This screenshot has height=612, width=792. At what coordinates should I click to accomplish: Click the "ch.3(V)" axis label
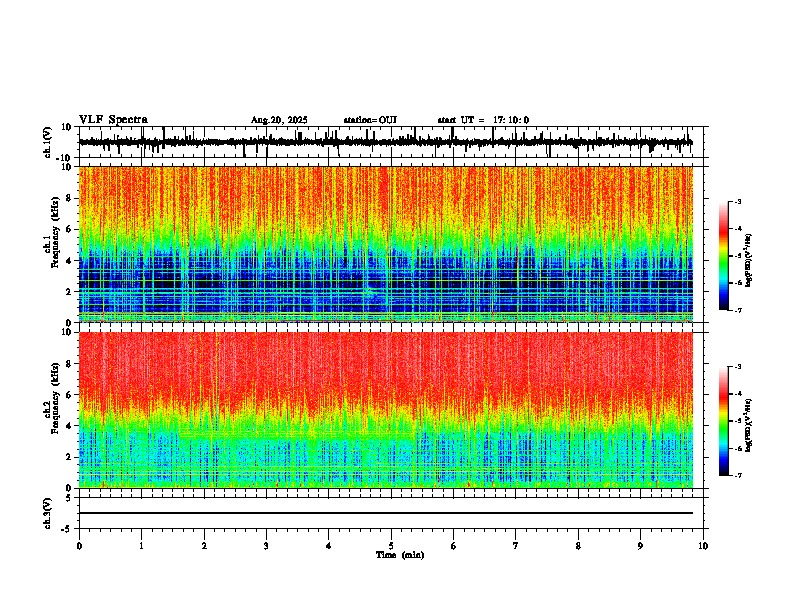point(47,513)
